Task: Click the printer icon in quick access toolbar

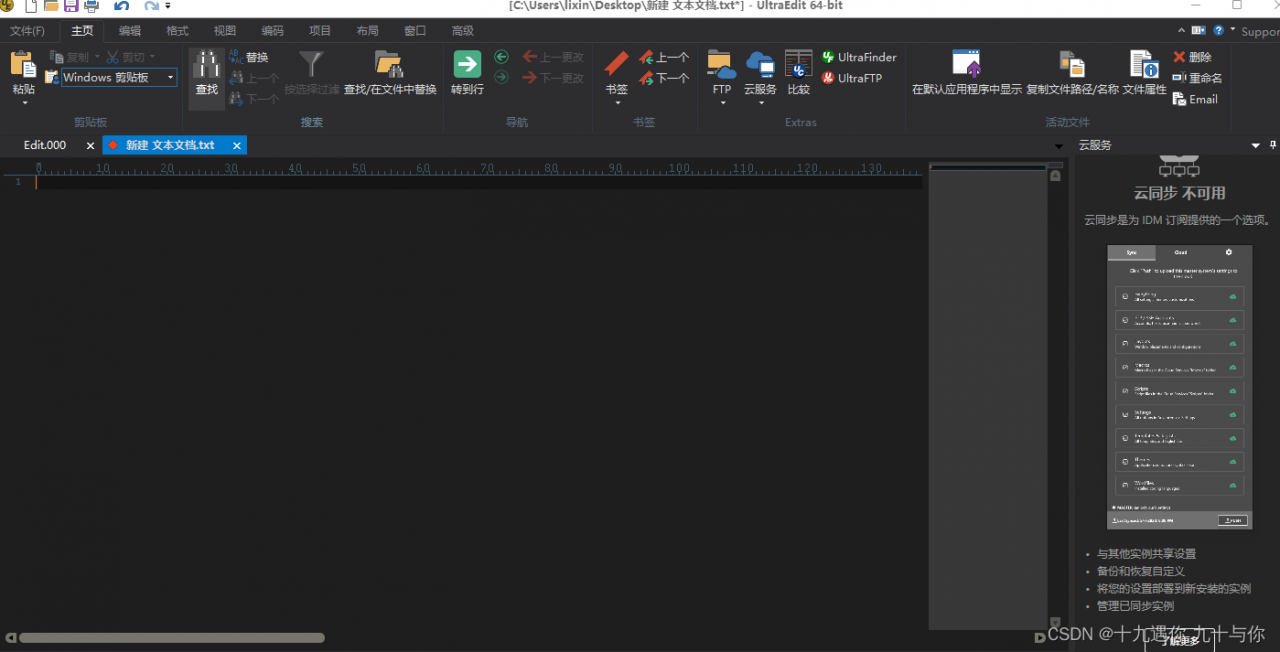Action: 92,6
